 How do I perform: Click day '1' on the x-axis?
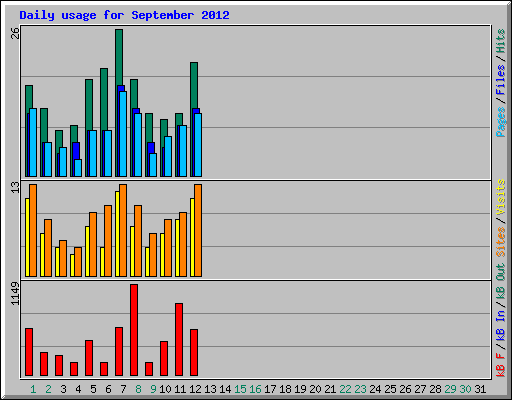point(33,389)
